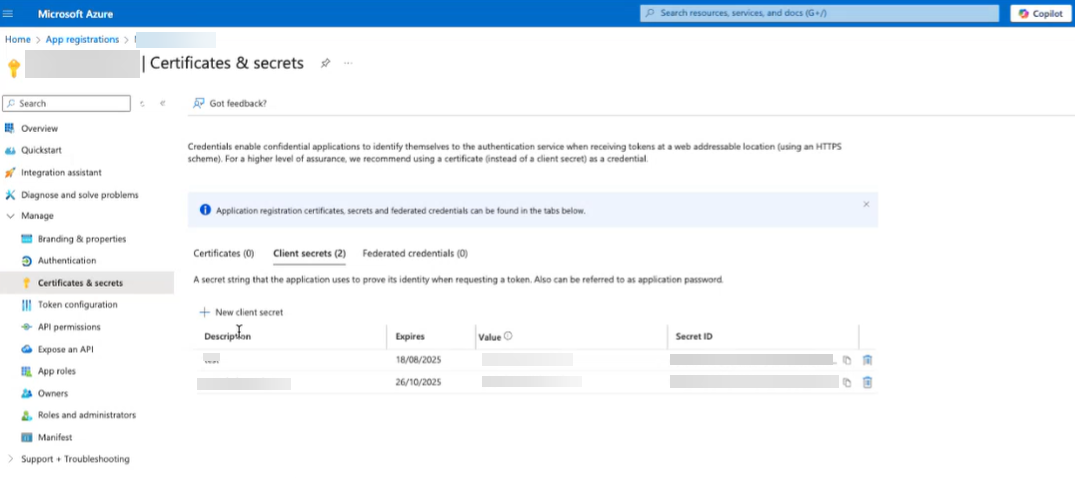
Task: Copy Secret ID of 26/10/2025 secret
Action: point(847,383)
